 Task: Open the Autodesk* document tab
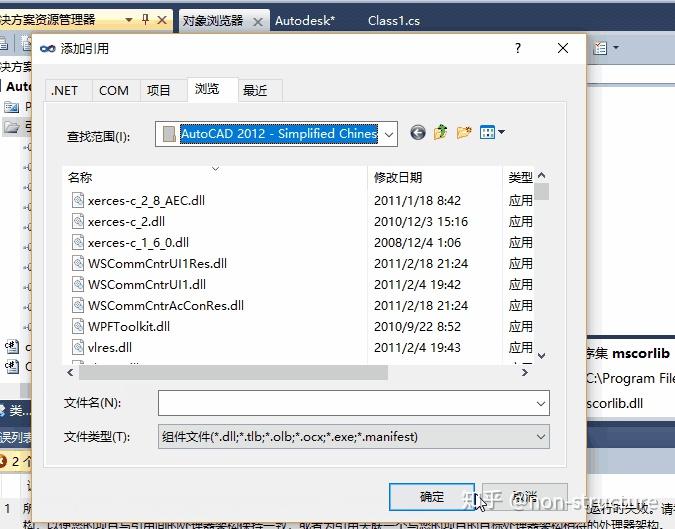click(x=305, y=21)
